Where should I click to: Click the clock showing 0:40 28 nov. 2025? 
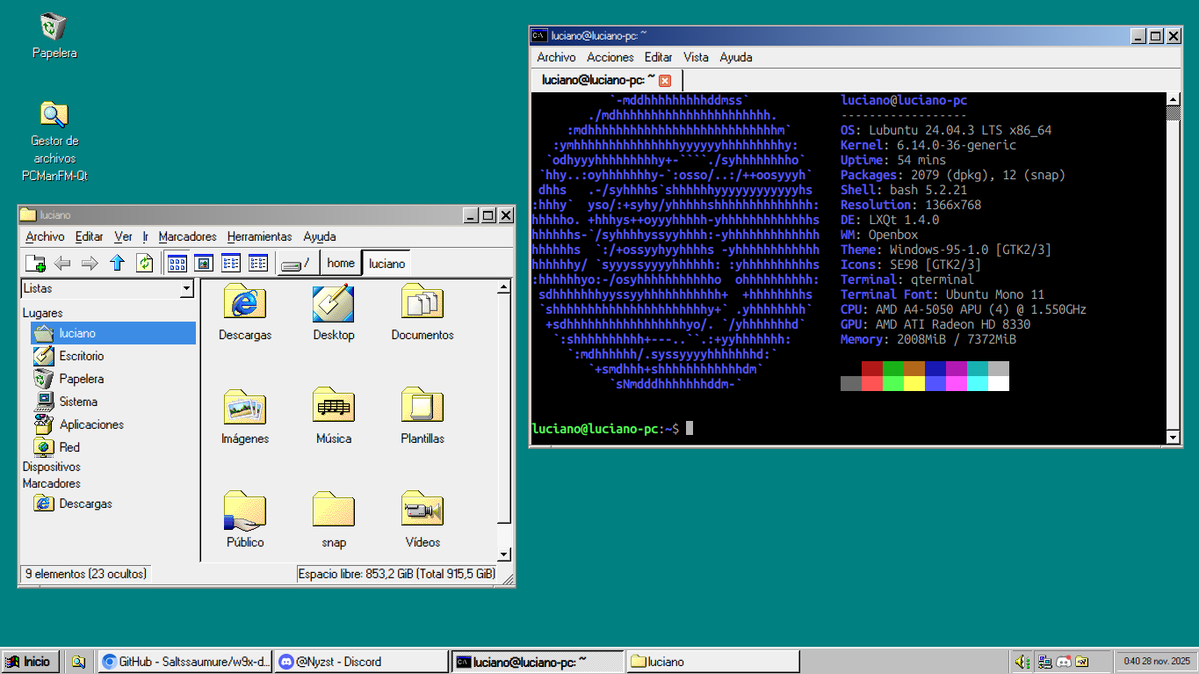[x=1156, y=661]
